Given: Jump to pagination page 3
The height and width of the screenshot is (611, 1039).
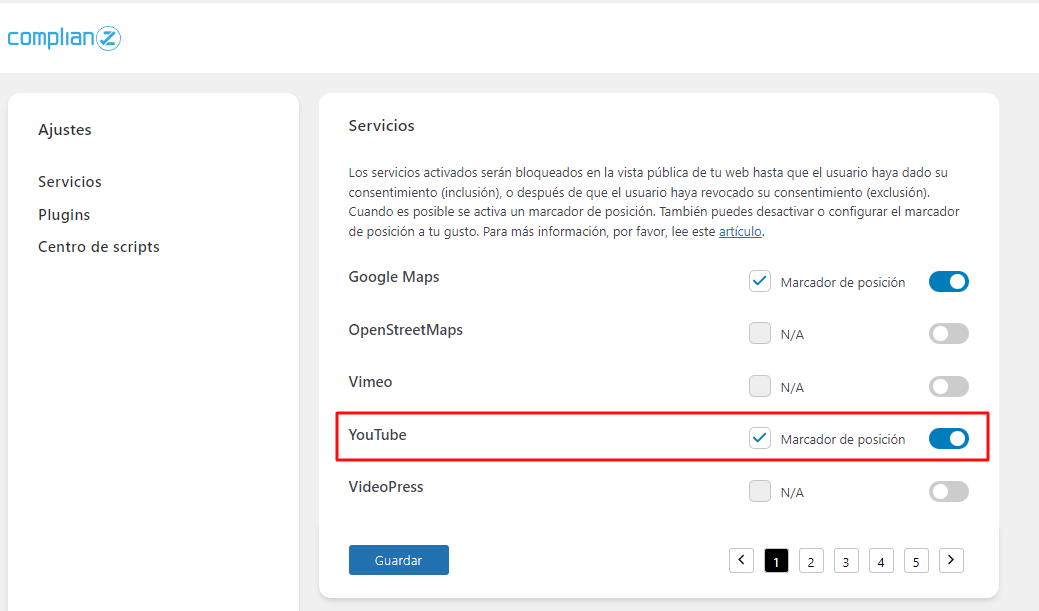Looking at the screenshot, I should 846,561.
